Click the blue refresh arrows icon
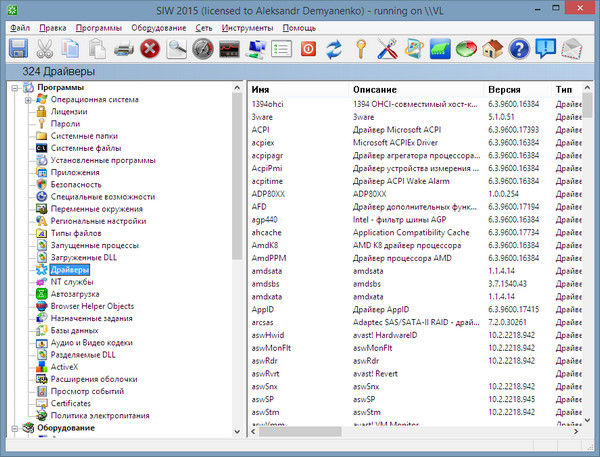Image resolution: width=600 pixels, height=457 pixels. 335,47
